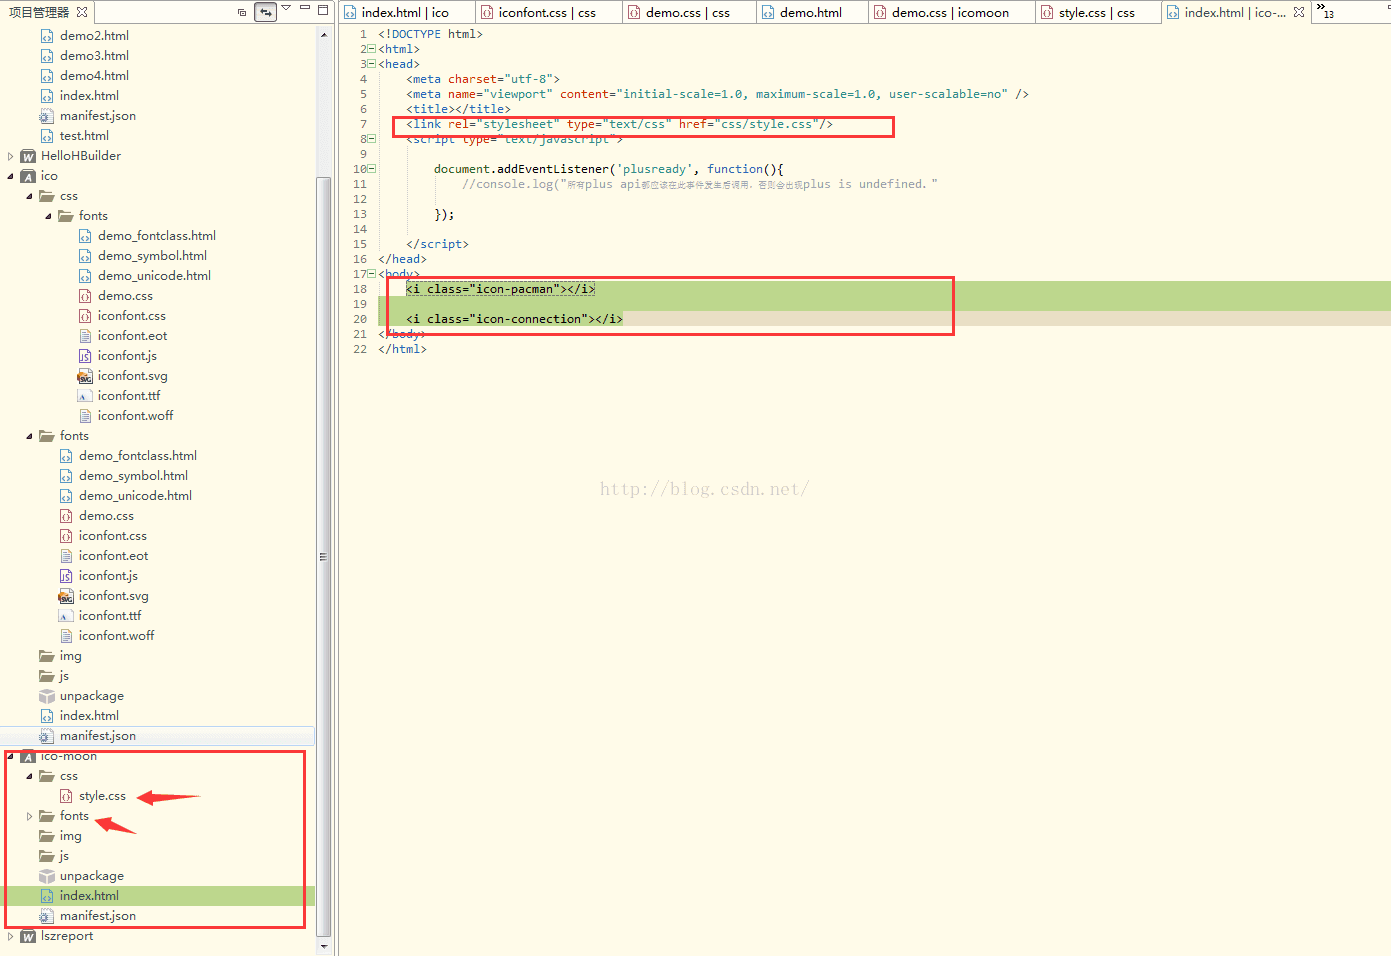Select index.html in the ico project
This screenshot has width=1391, height=956.
pyautogui.click(x=89, y=716)
